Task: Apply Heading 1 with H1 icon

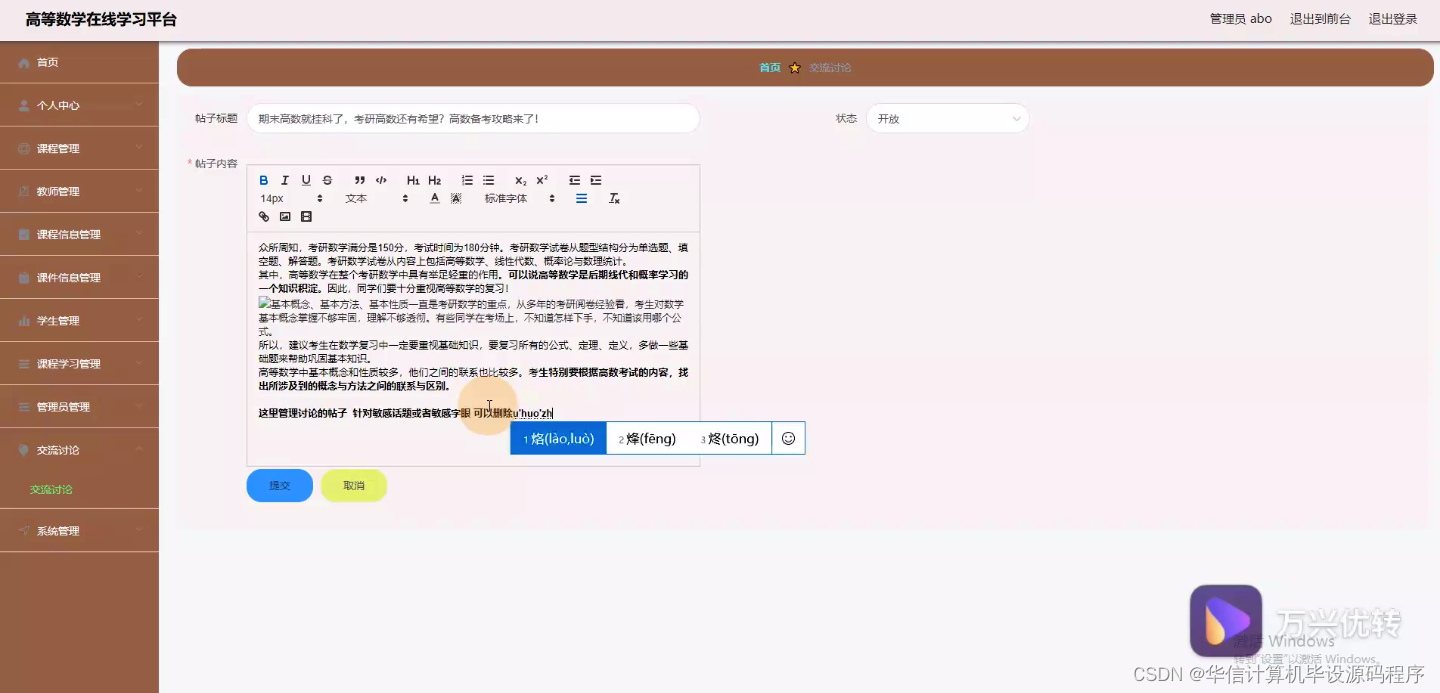Action: 413,180
